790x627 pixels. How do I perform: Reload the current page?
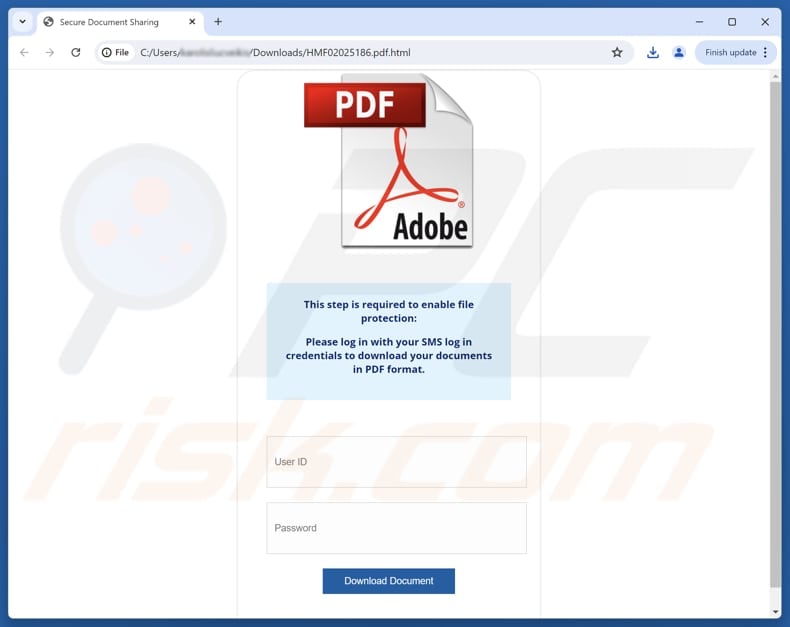(76, 52)
